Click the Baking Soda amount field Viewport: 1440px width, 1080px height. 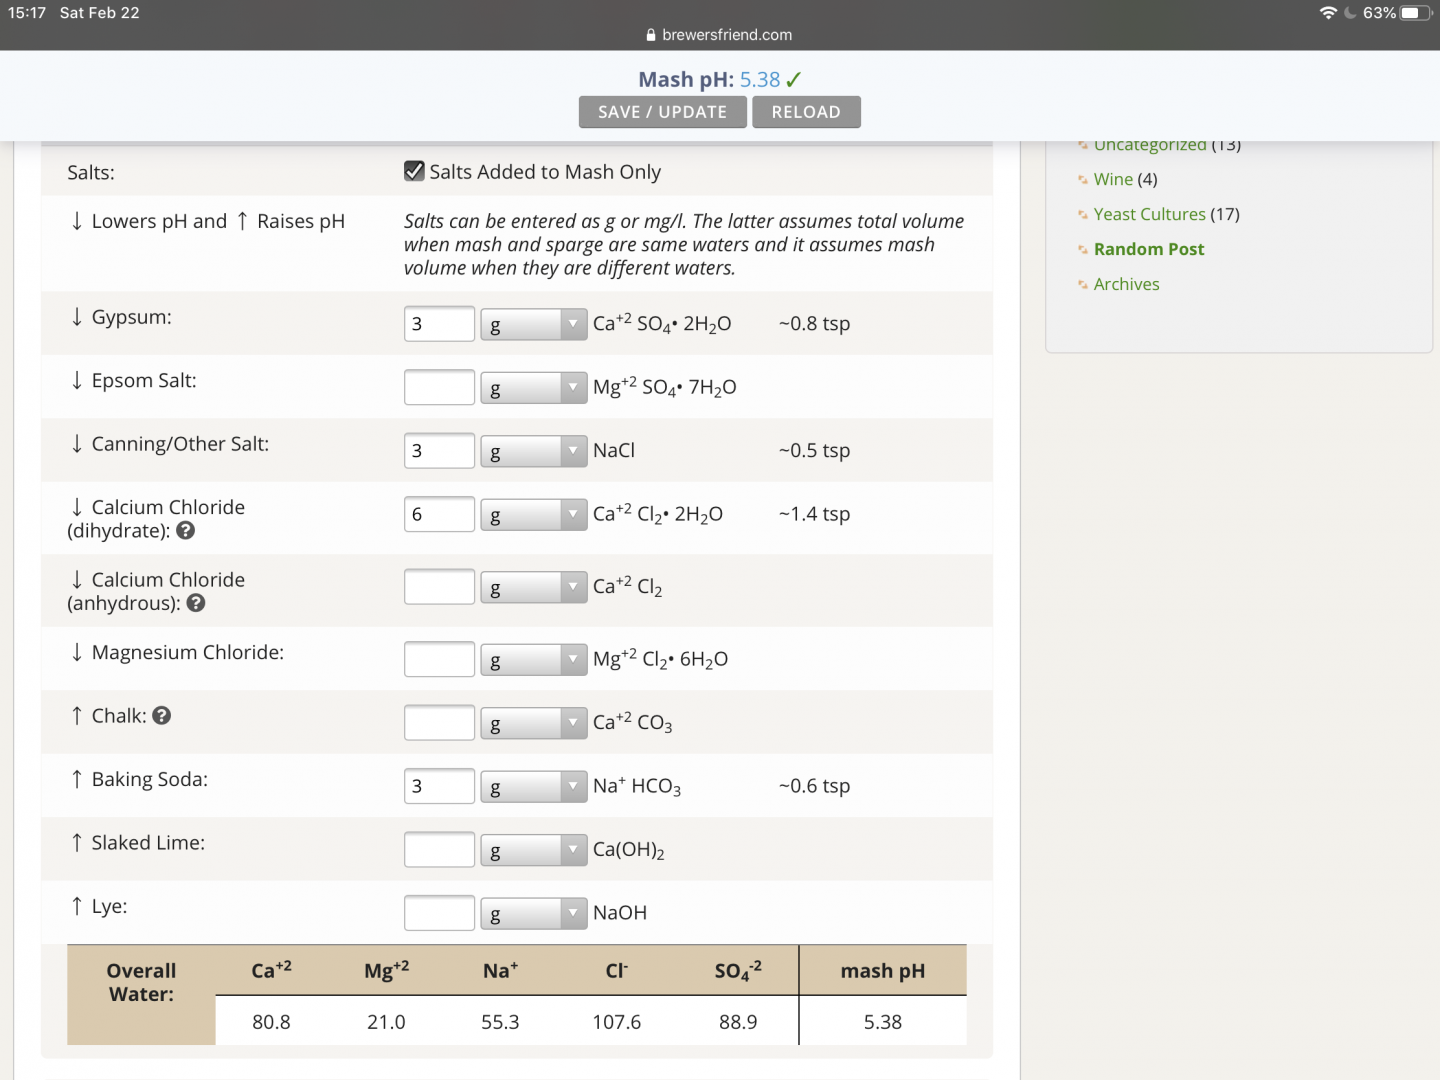point(439,787)
